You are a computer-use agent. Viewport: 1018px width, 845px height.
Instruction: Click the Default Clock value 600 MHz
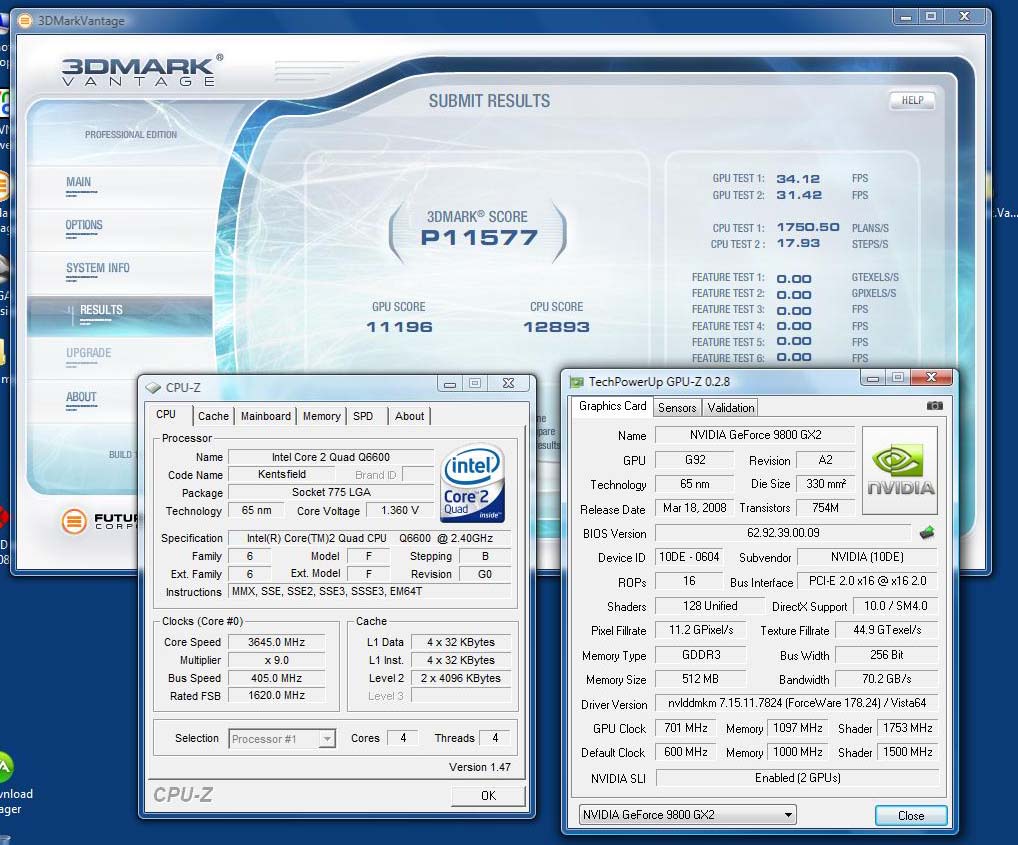[686, 752]
